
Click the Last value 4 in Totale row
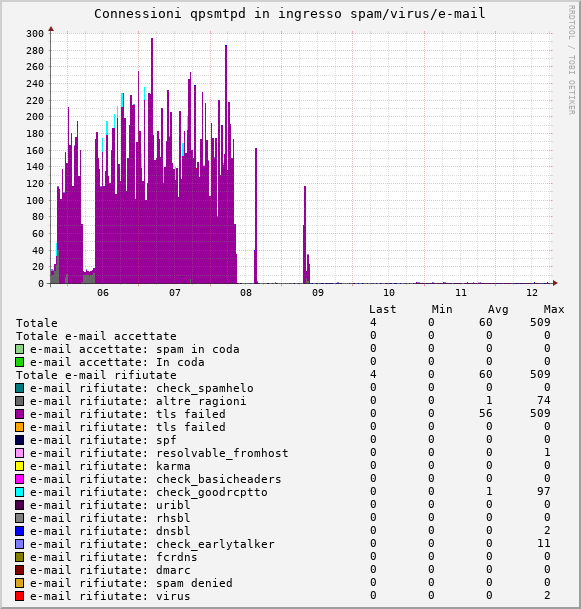click(373, 322)
